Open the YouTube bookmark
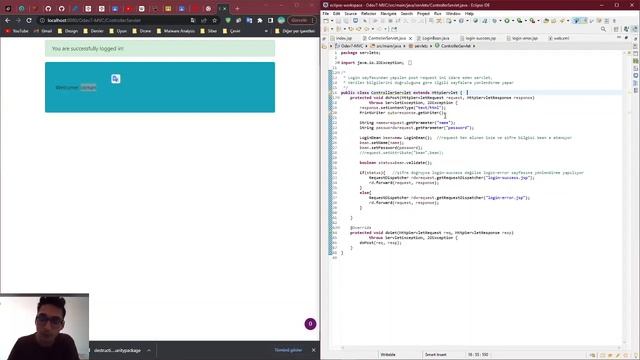 (17, 31)
